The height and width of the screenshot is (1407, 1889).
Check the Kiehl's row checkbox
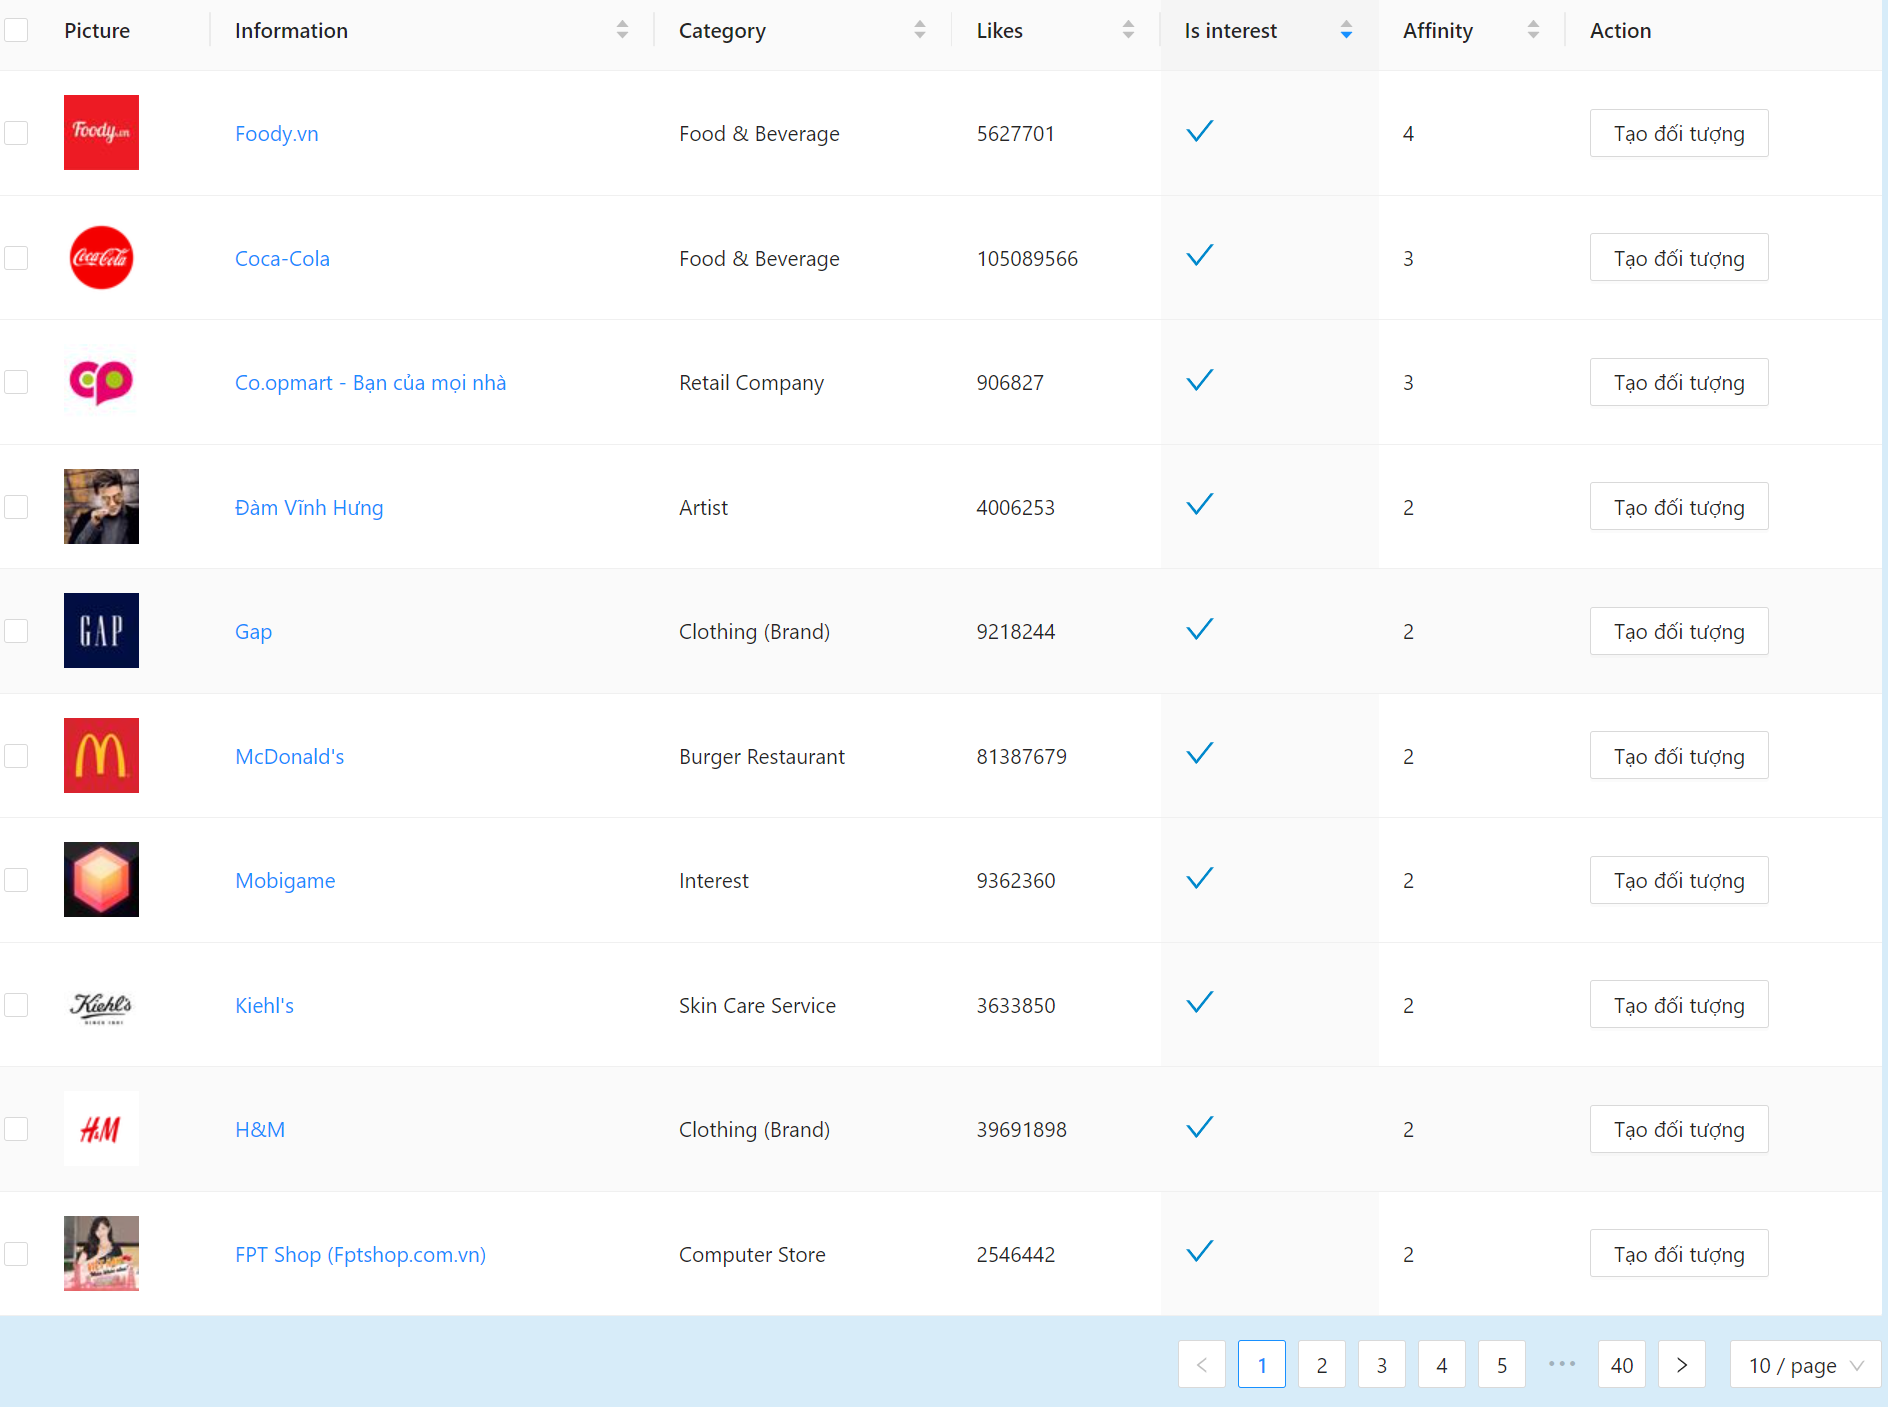pyautogui.click(x=16, y=1005)
